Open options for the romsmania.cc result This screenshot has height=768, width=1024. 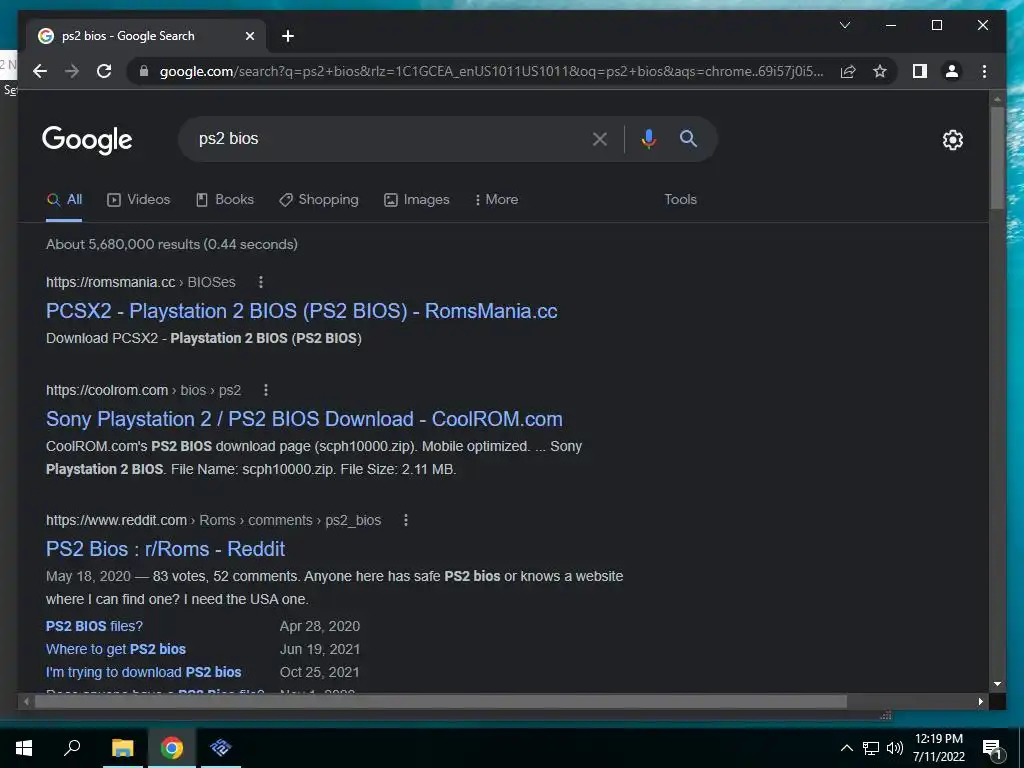pos(261,282)
